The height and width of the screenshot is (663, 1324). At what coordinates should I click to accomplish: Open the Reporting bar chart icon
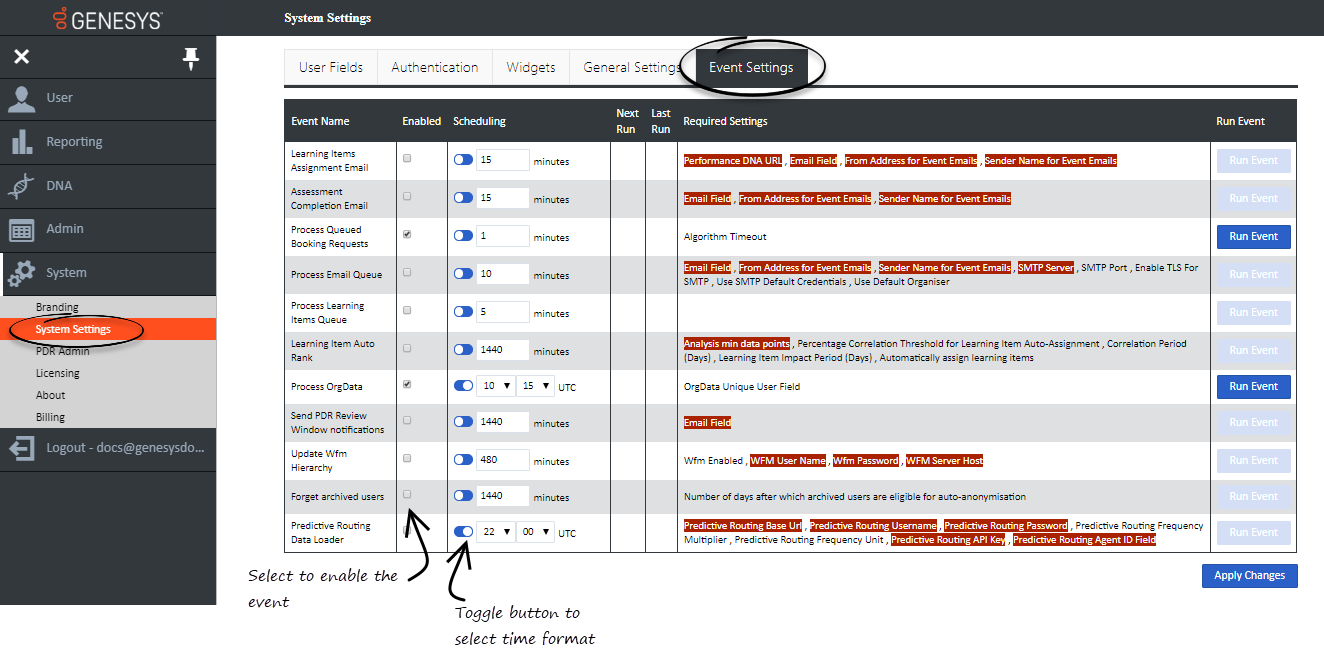click(x=22, y=142)
